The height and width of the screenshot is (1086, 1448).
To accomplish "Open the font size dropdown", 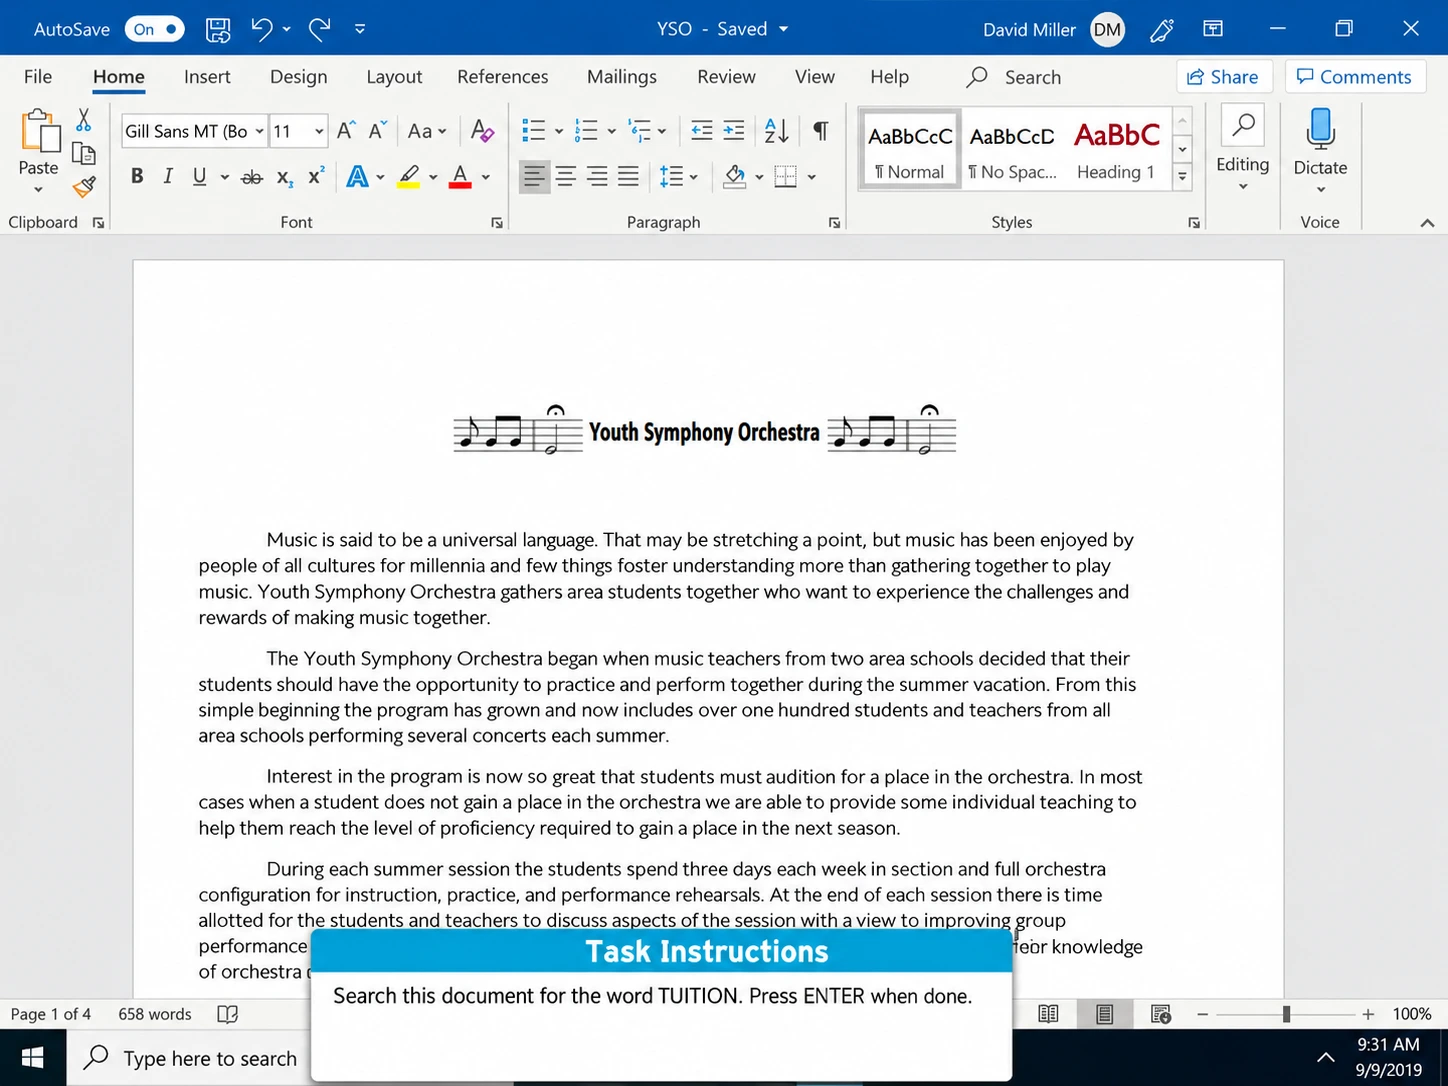I will click(x=319, y=131).
